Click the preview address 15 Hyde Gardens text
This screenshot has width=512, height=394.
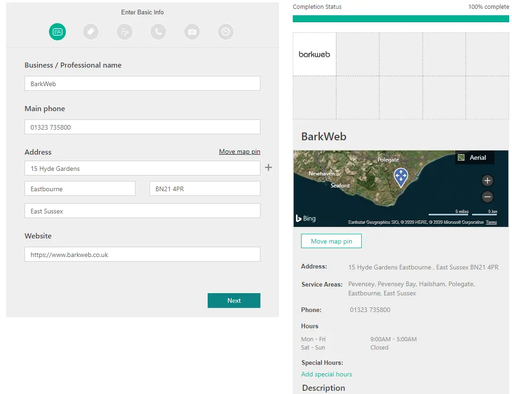pyautogui.click(x=423, y=267)
